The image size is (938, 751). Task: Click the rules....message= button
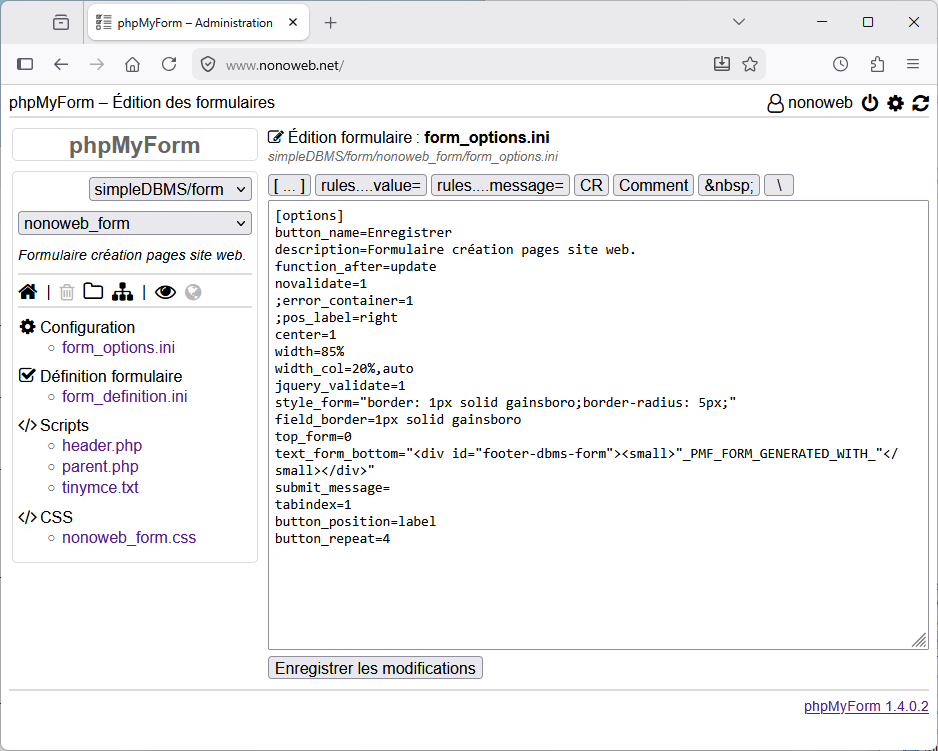click(x=500, y=186)
